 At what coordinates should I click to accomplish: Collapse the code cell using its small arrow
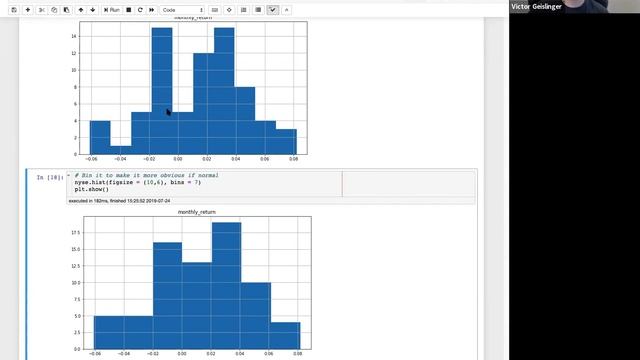[x=69, y=176]
